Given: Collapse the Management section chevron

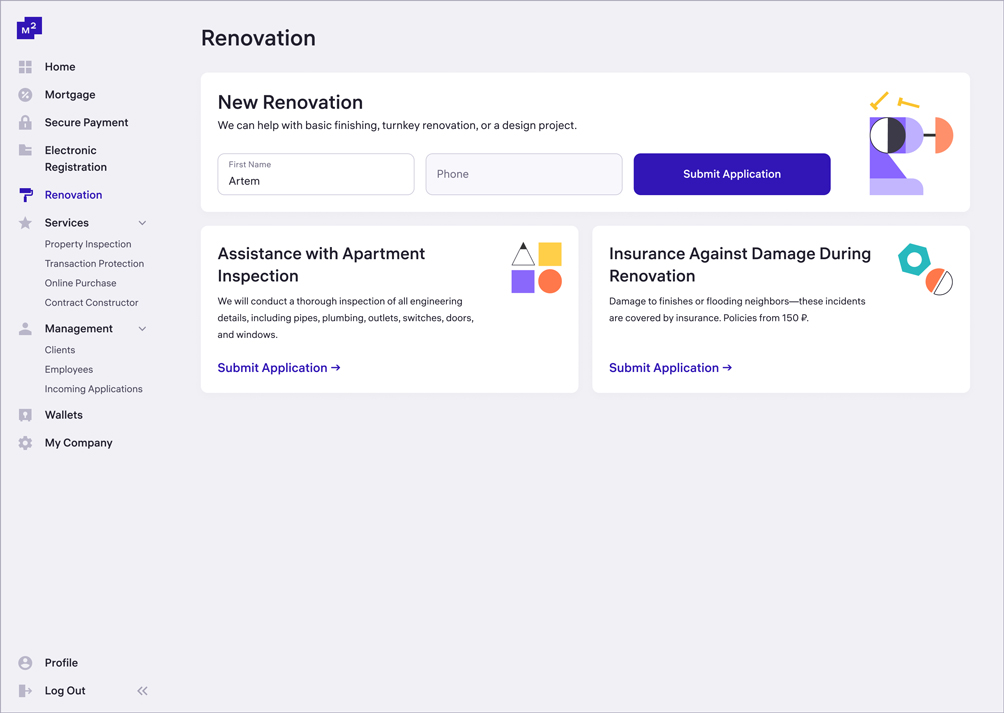Looking at the screenshot, I should (142, 329).
